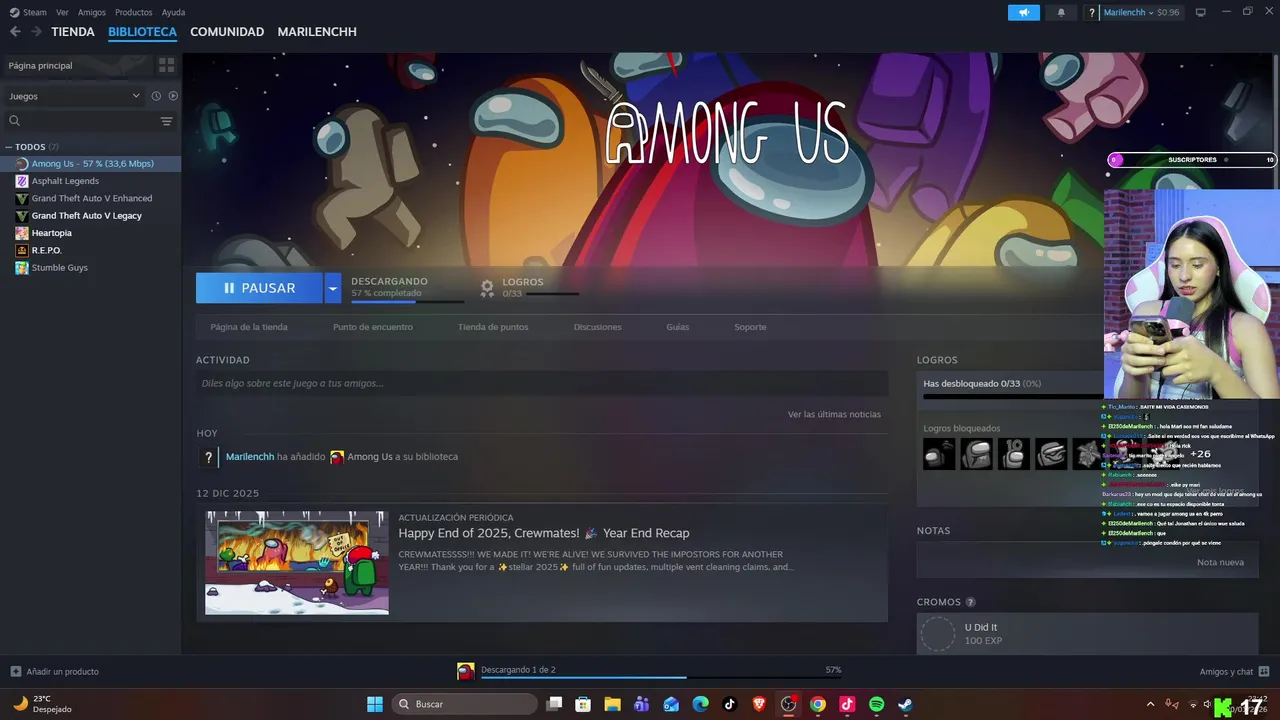Switch to Big Picture mode monitor icon

tap(1201, 12)
